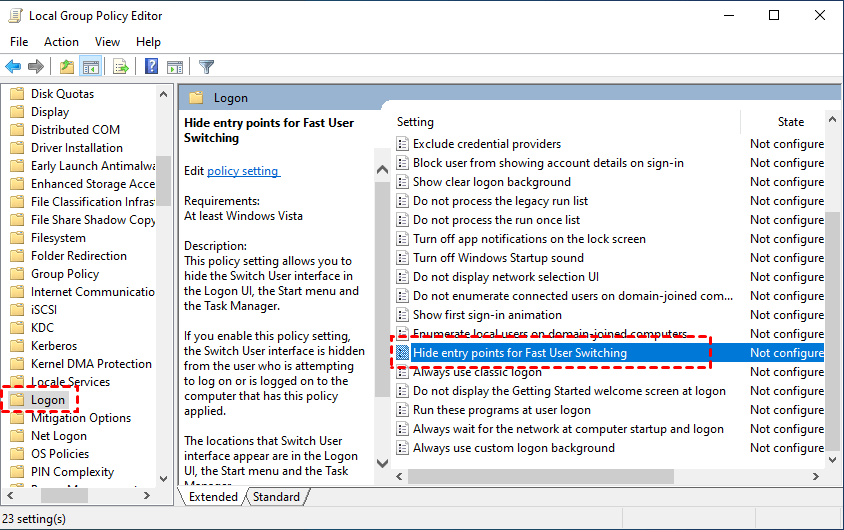
Task: Select Do not display network selection UI
Action: pos(505,277)
